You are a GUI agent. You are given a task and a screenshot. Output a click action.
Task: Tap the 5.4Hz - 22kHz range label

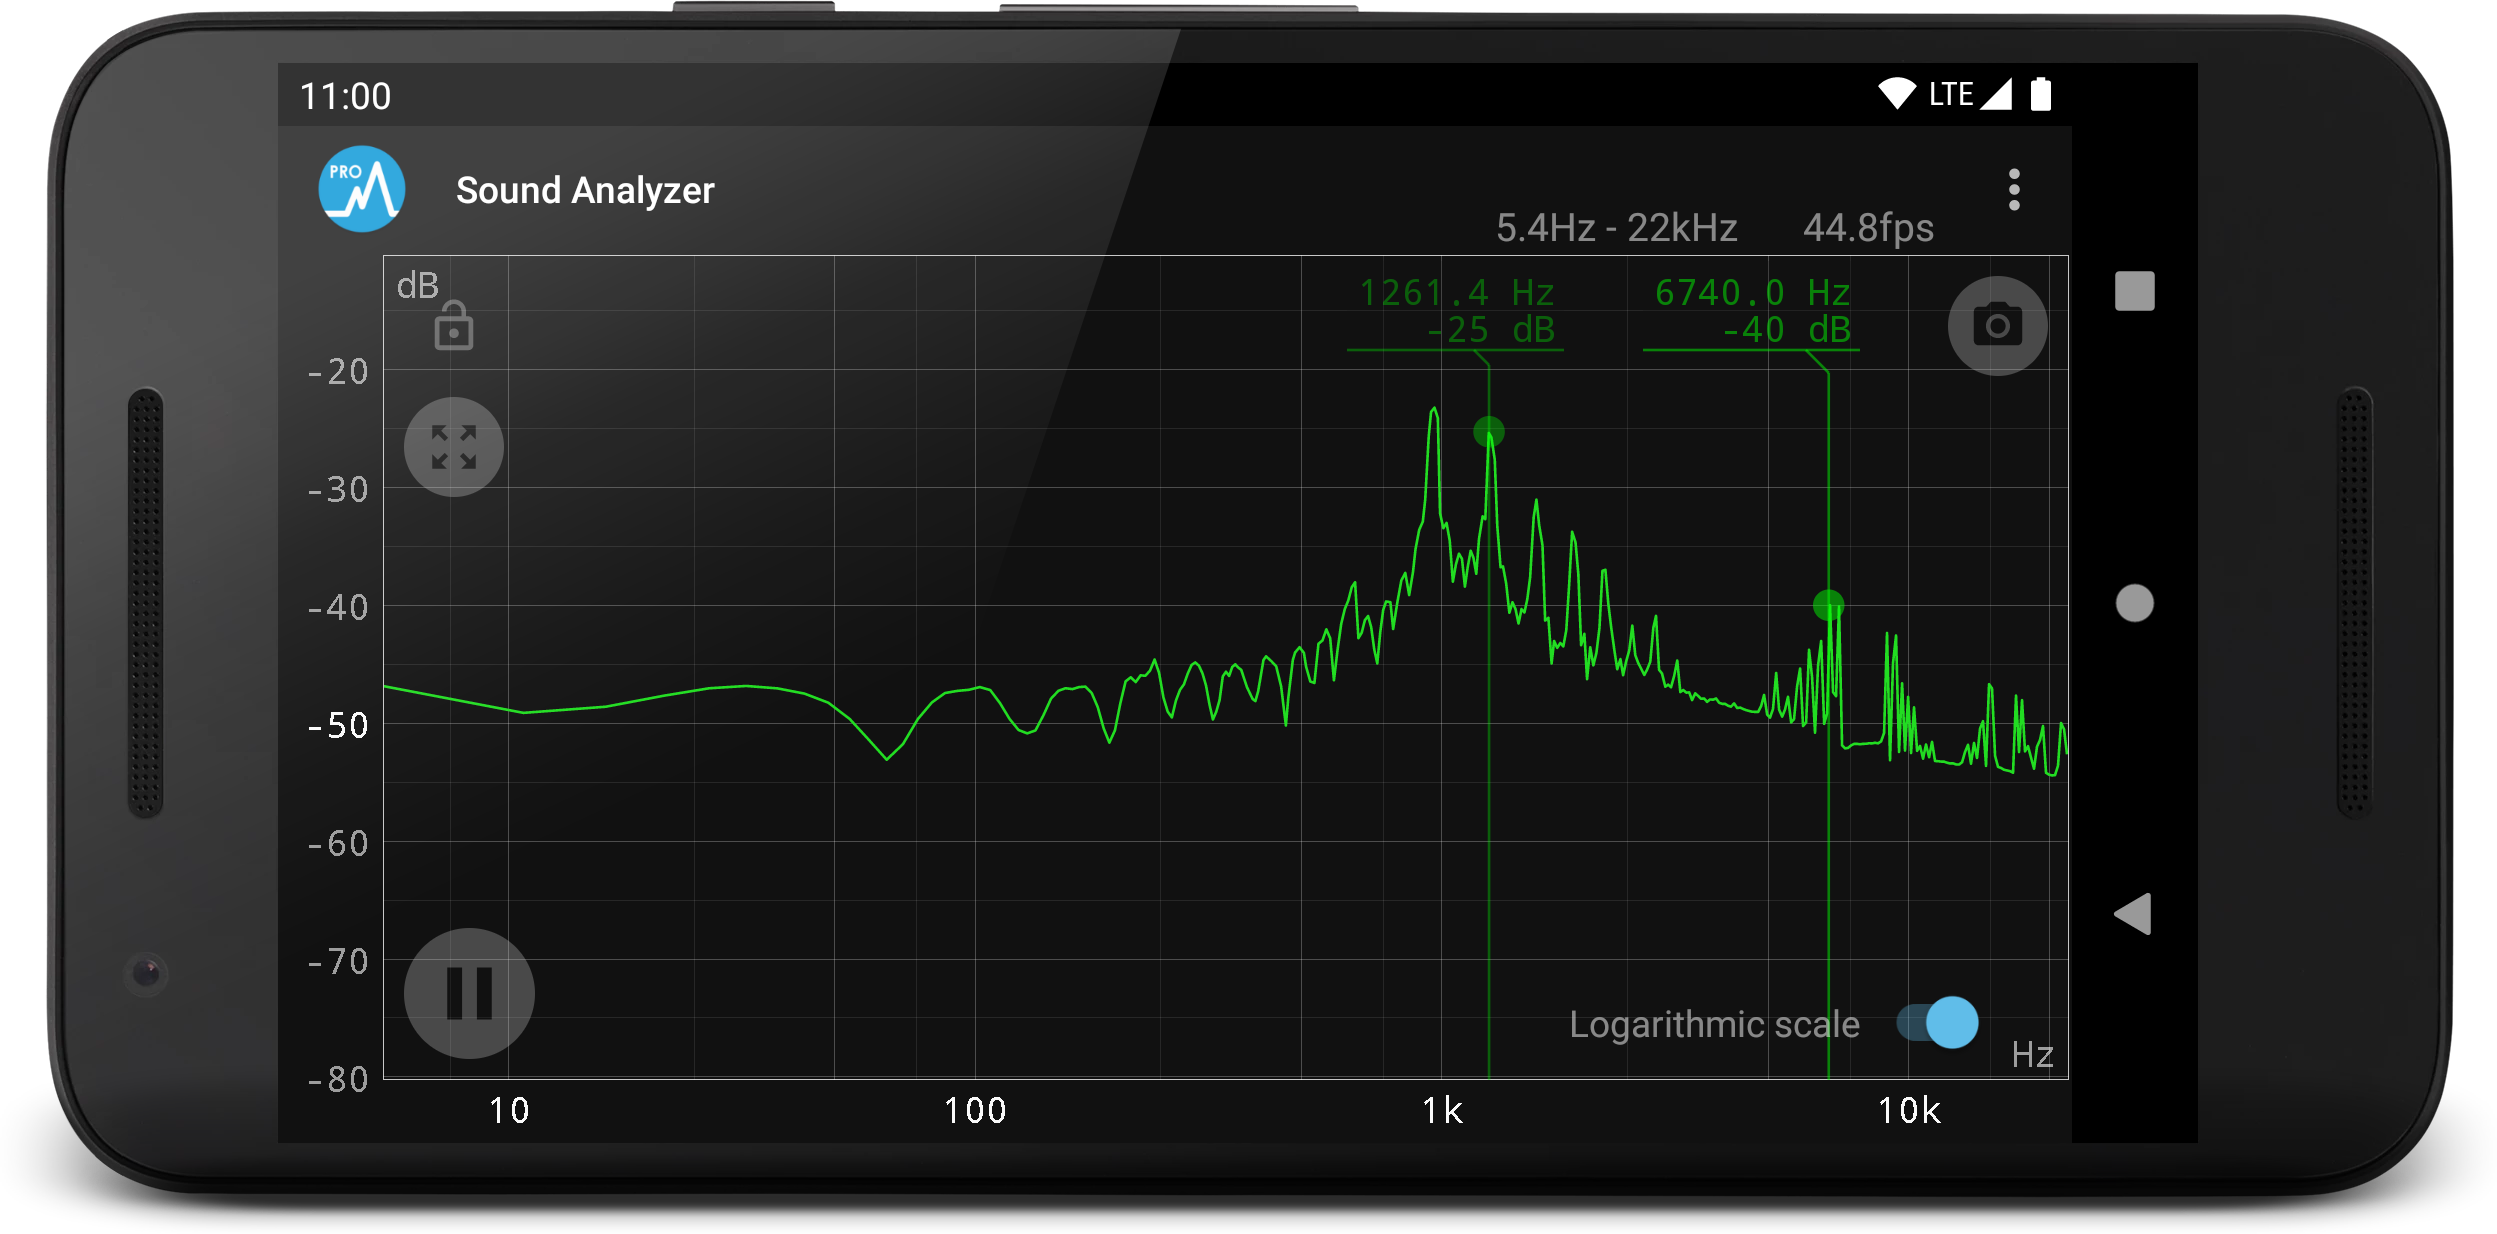1616,228
